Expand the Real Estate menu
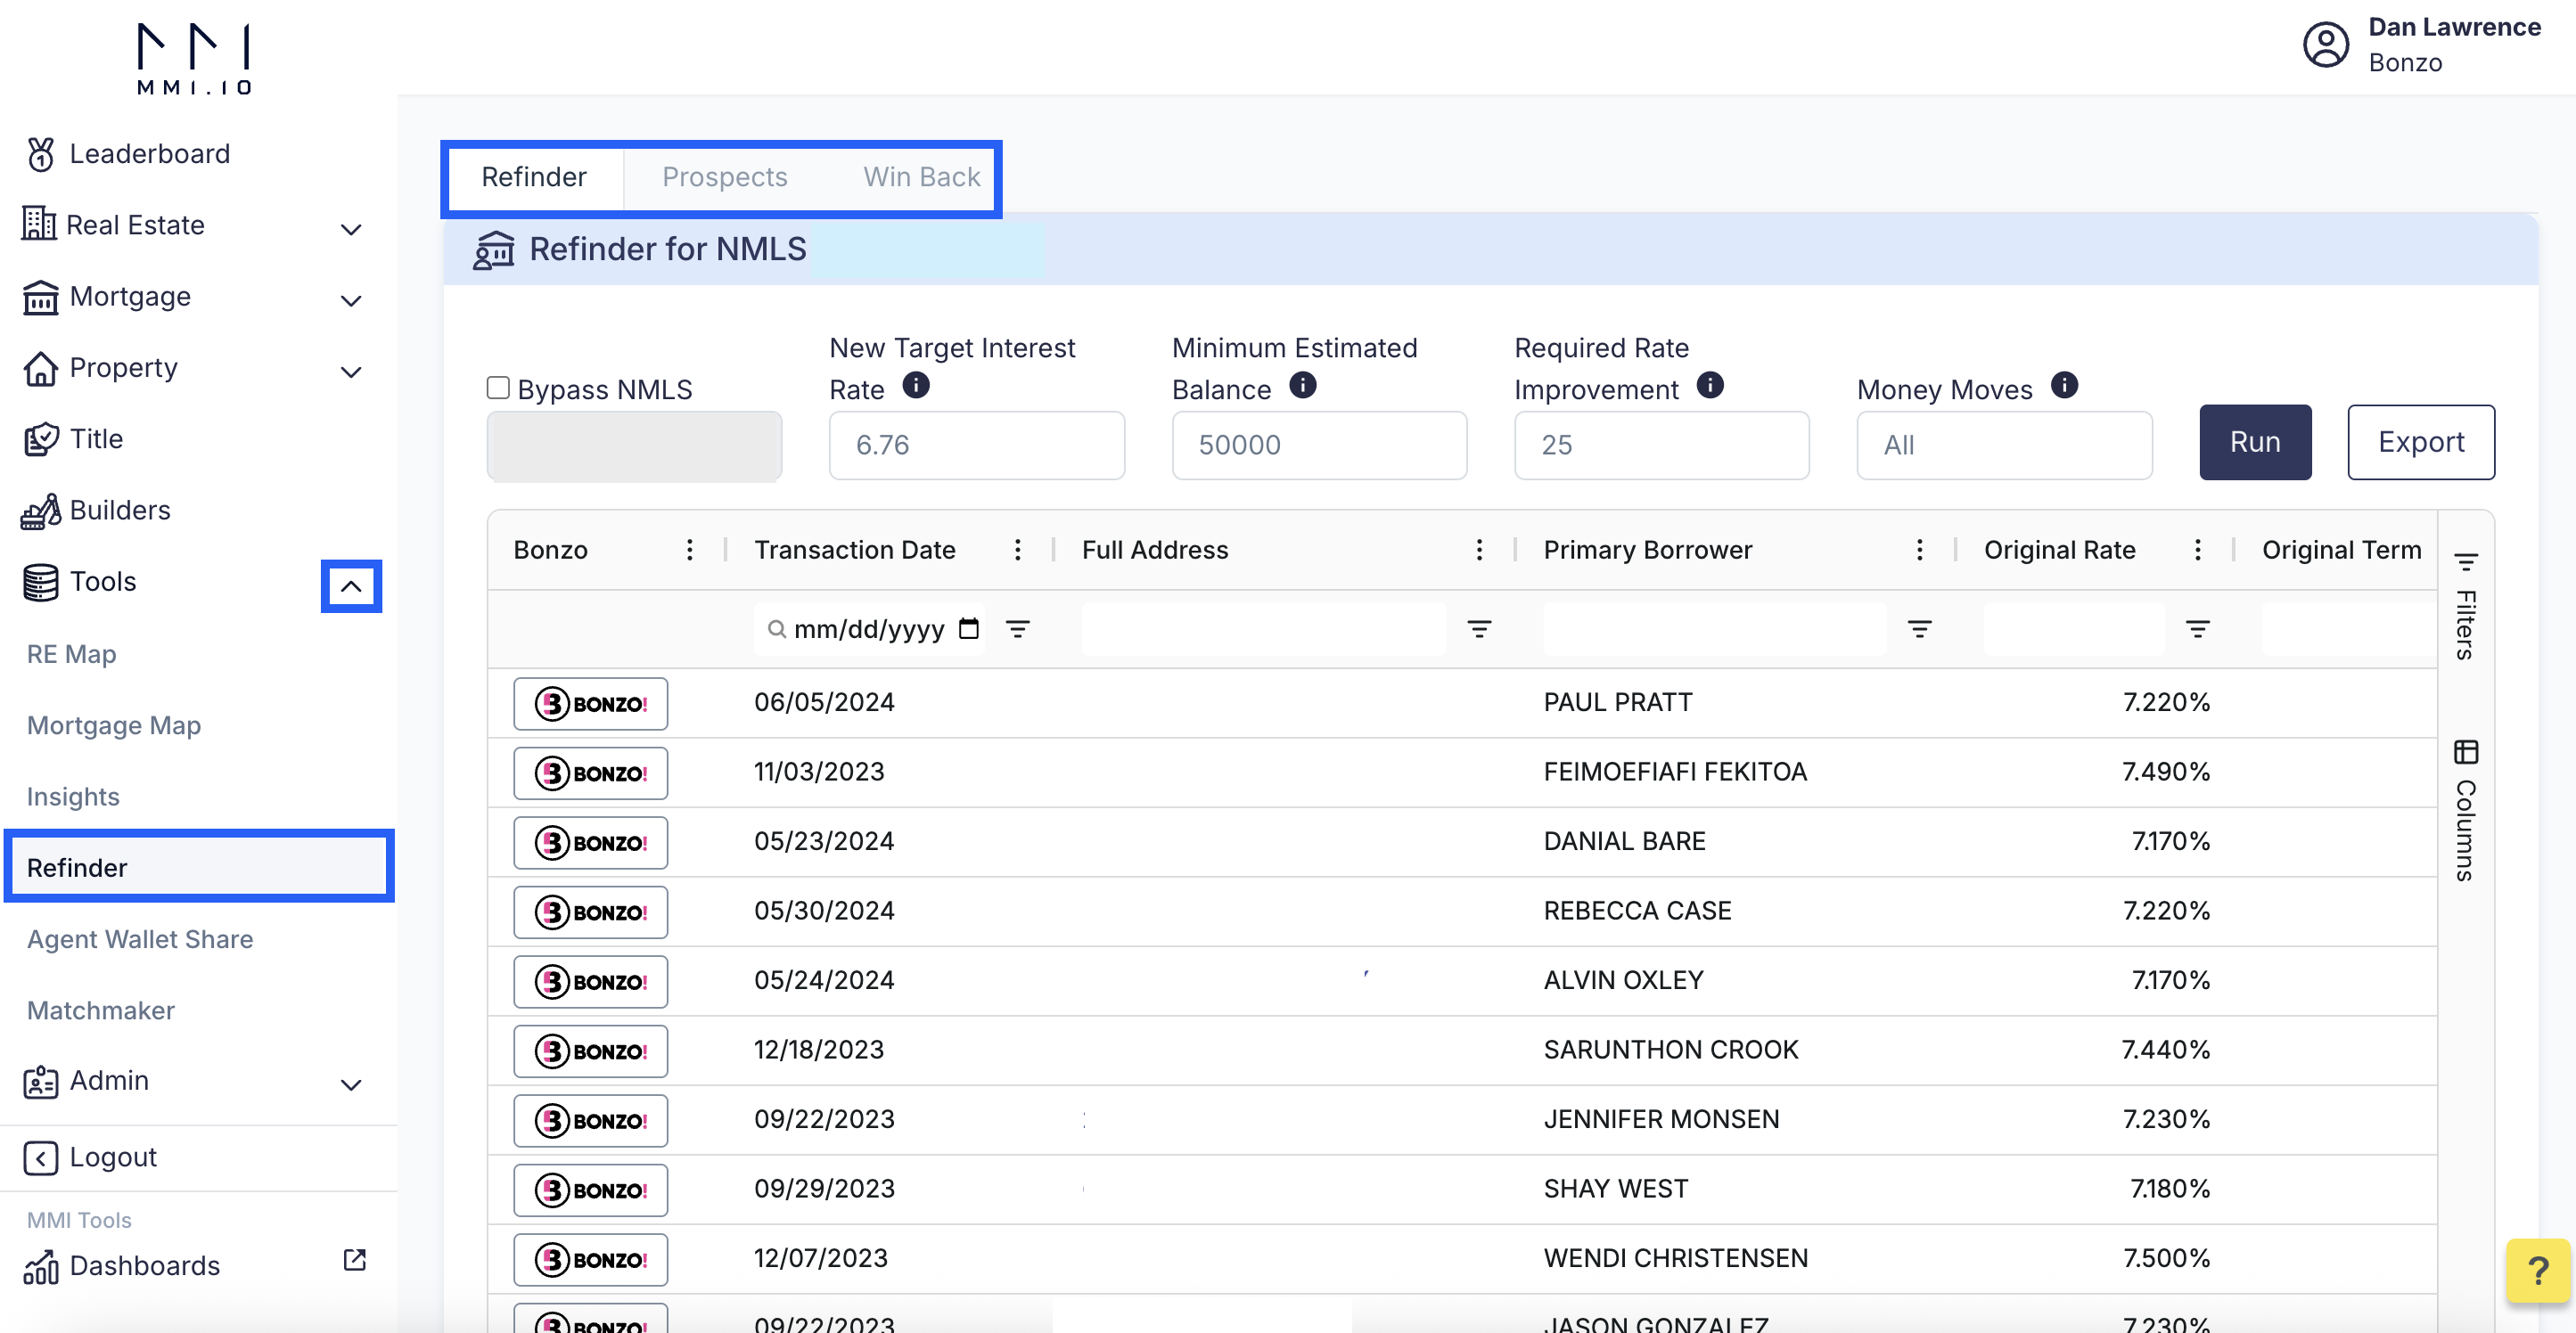Image resolution: width=2576 pixels, height=1333 pixels. click(351, 230)
